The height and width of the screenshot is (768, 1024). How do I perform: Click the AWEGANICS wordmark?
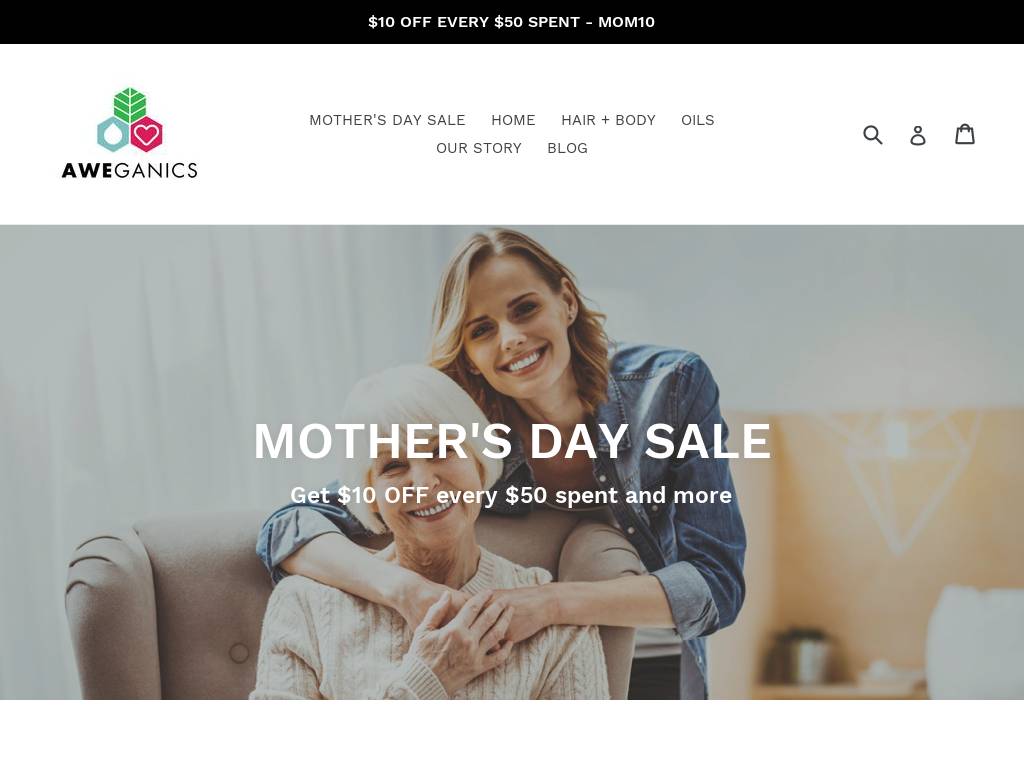[129, 170]
